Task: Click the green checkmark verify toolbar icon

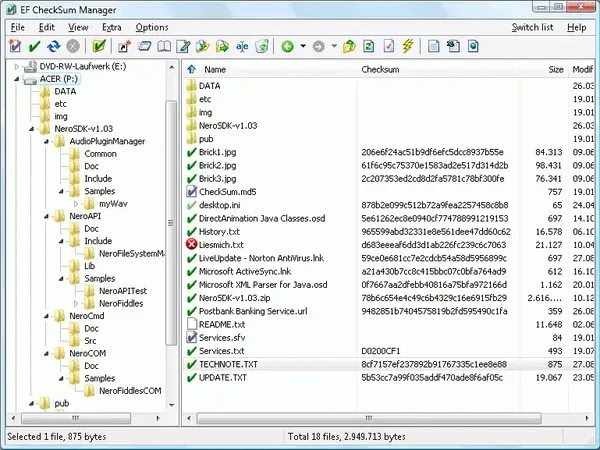Action: (34, 47)
